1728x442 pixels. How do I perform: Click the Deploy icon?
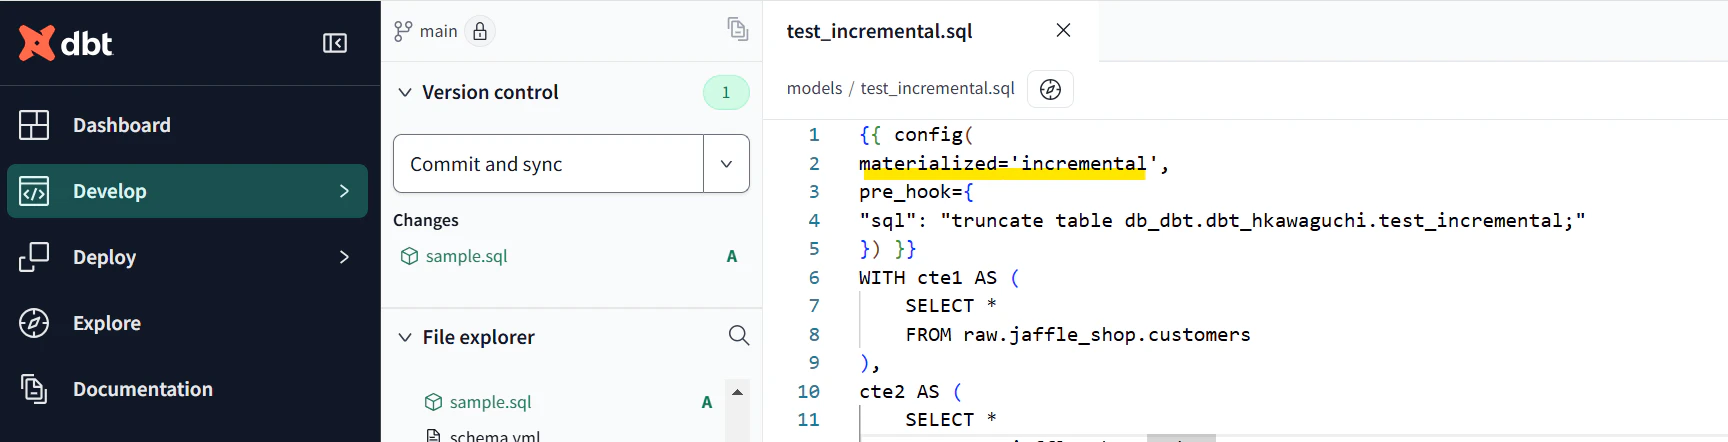coord(34,257)
